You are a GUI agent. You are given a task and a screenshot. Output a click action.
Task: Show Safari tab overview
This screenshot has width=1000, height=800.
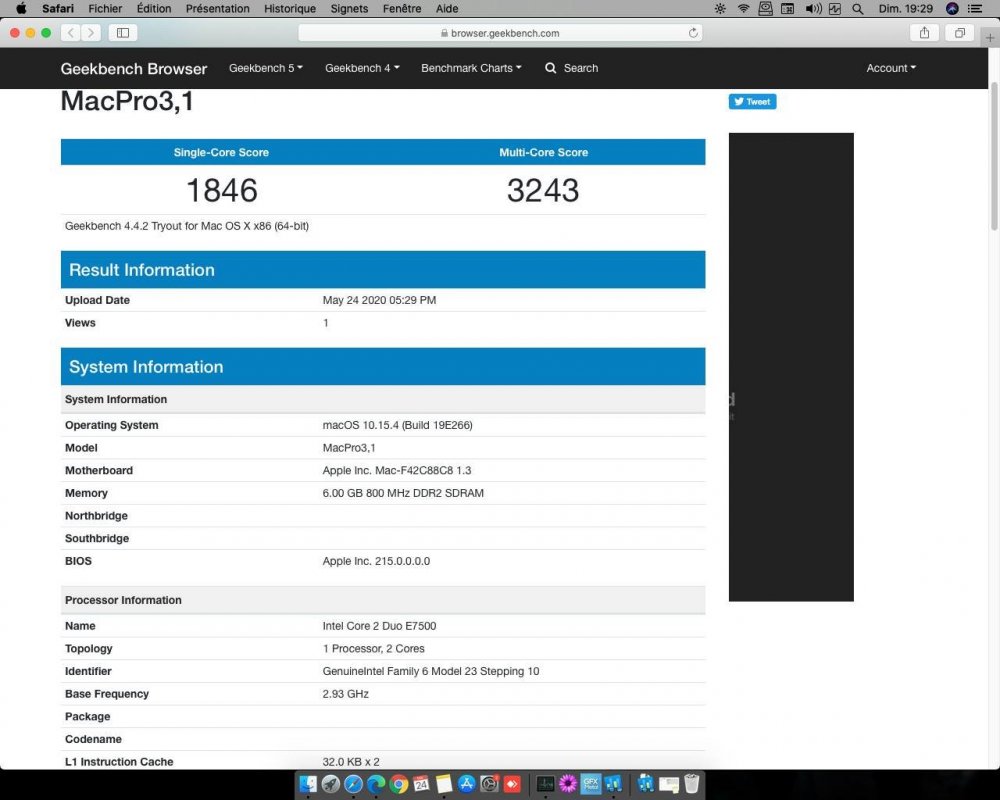[x=959, y=33]
